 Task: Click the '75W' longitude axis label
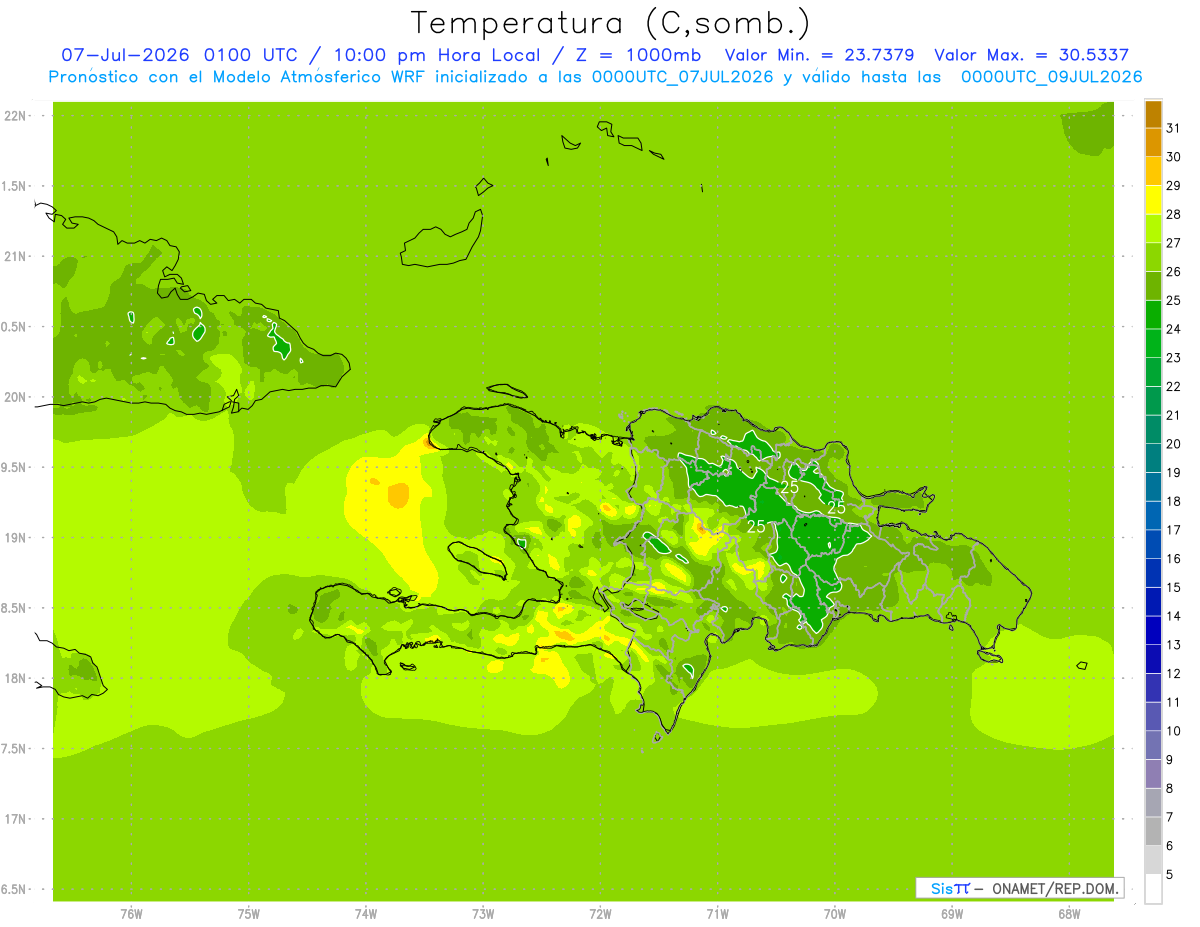pos(248,914)
